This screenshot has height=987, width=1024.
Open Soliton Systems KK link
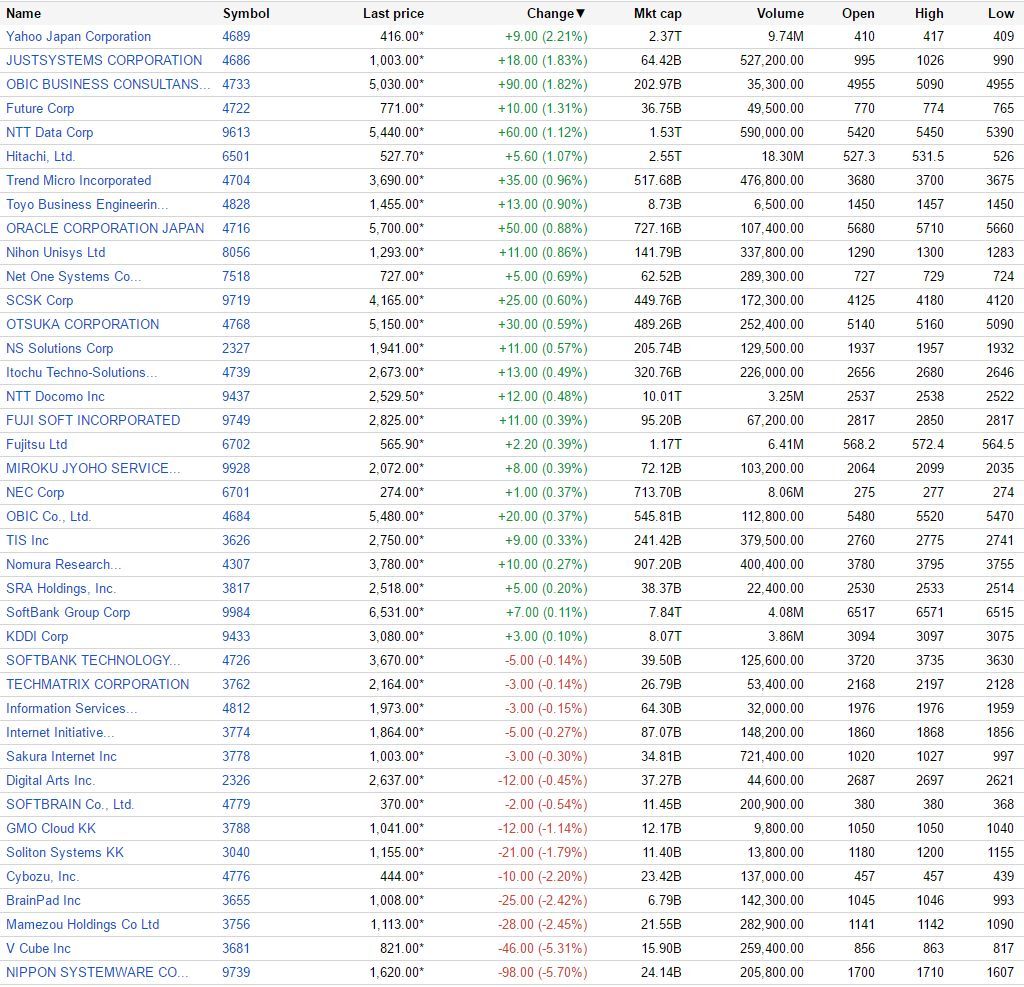[65, 853]
